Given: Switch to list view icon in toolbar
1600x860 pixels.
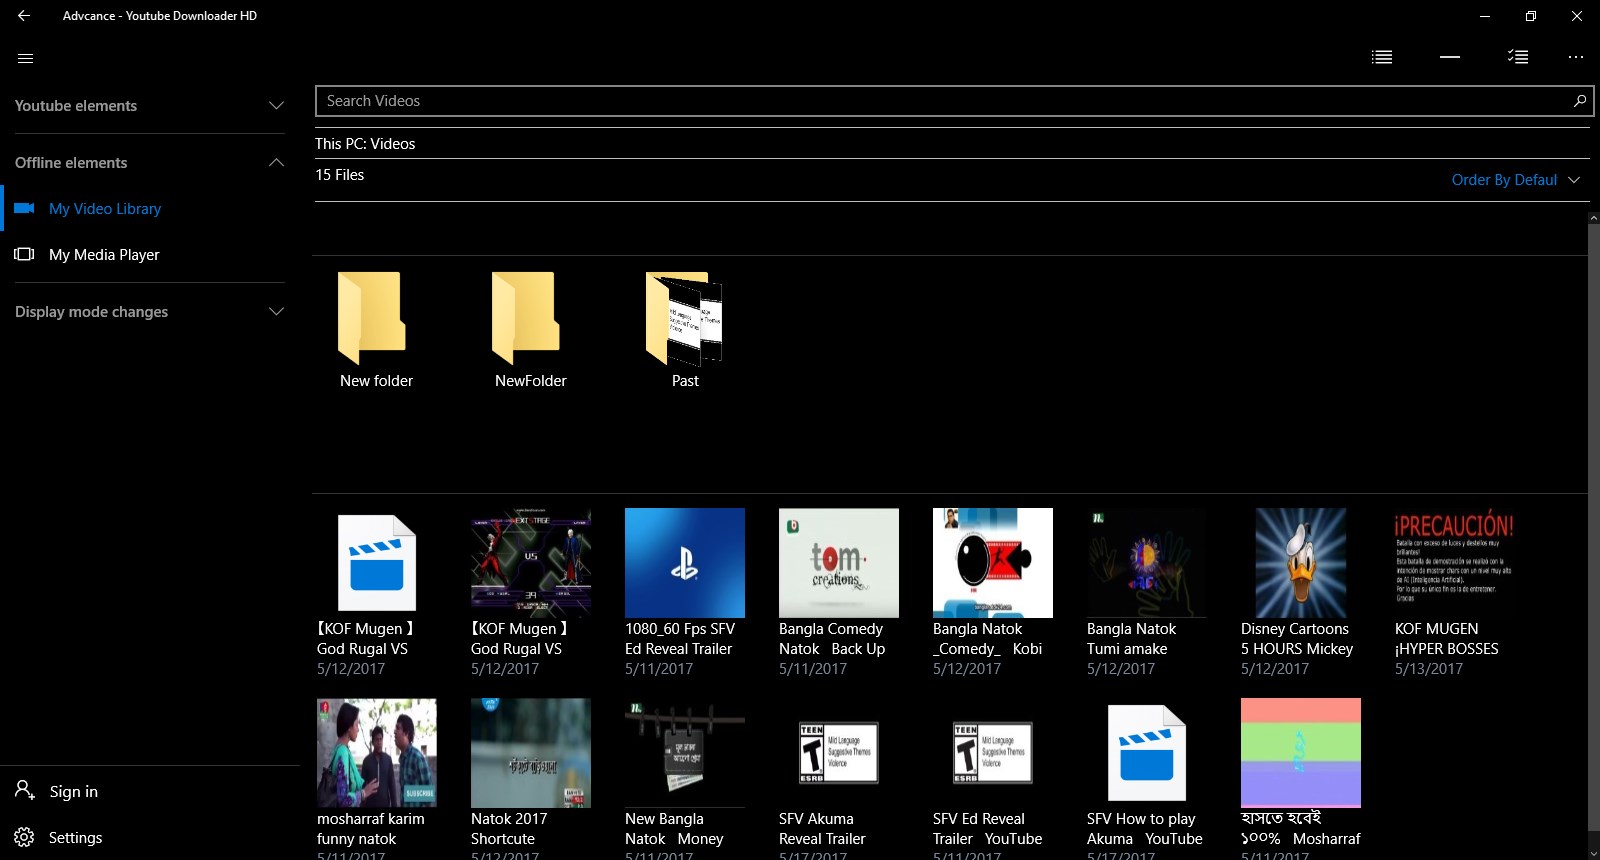Looking at the screenshot, I should point(1382,57).
